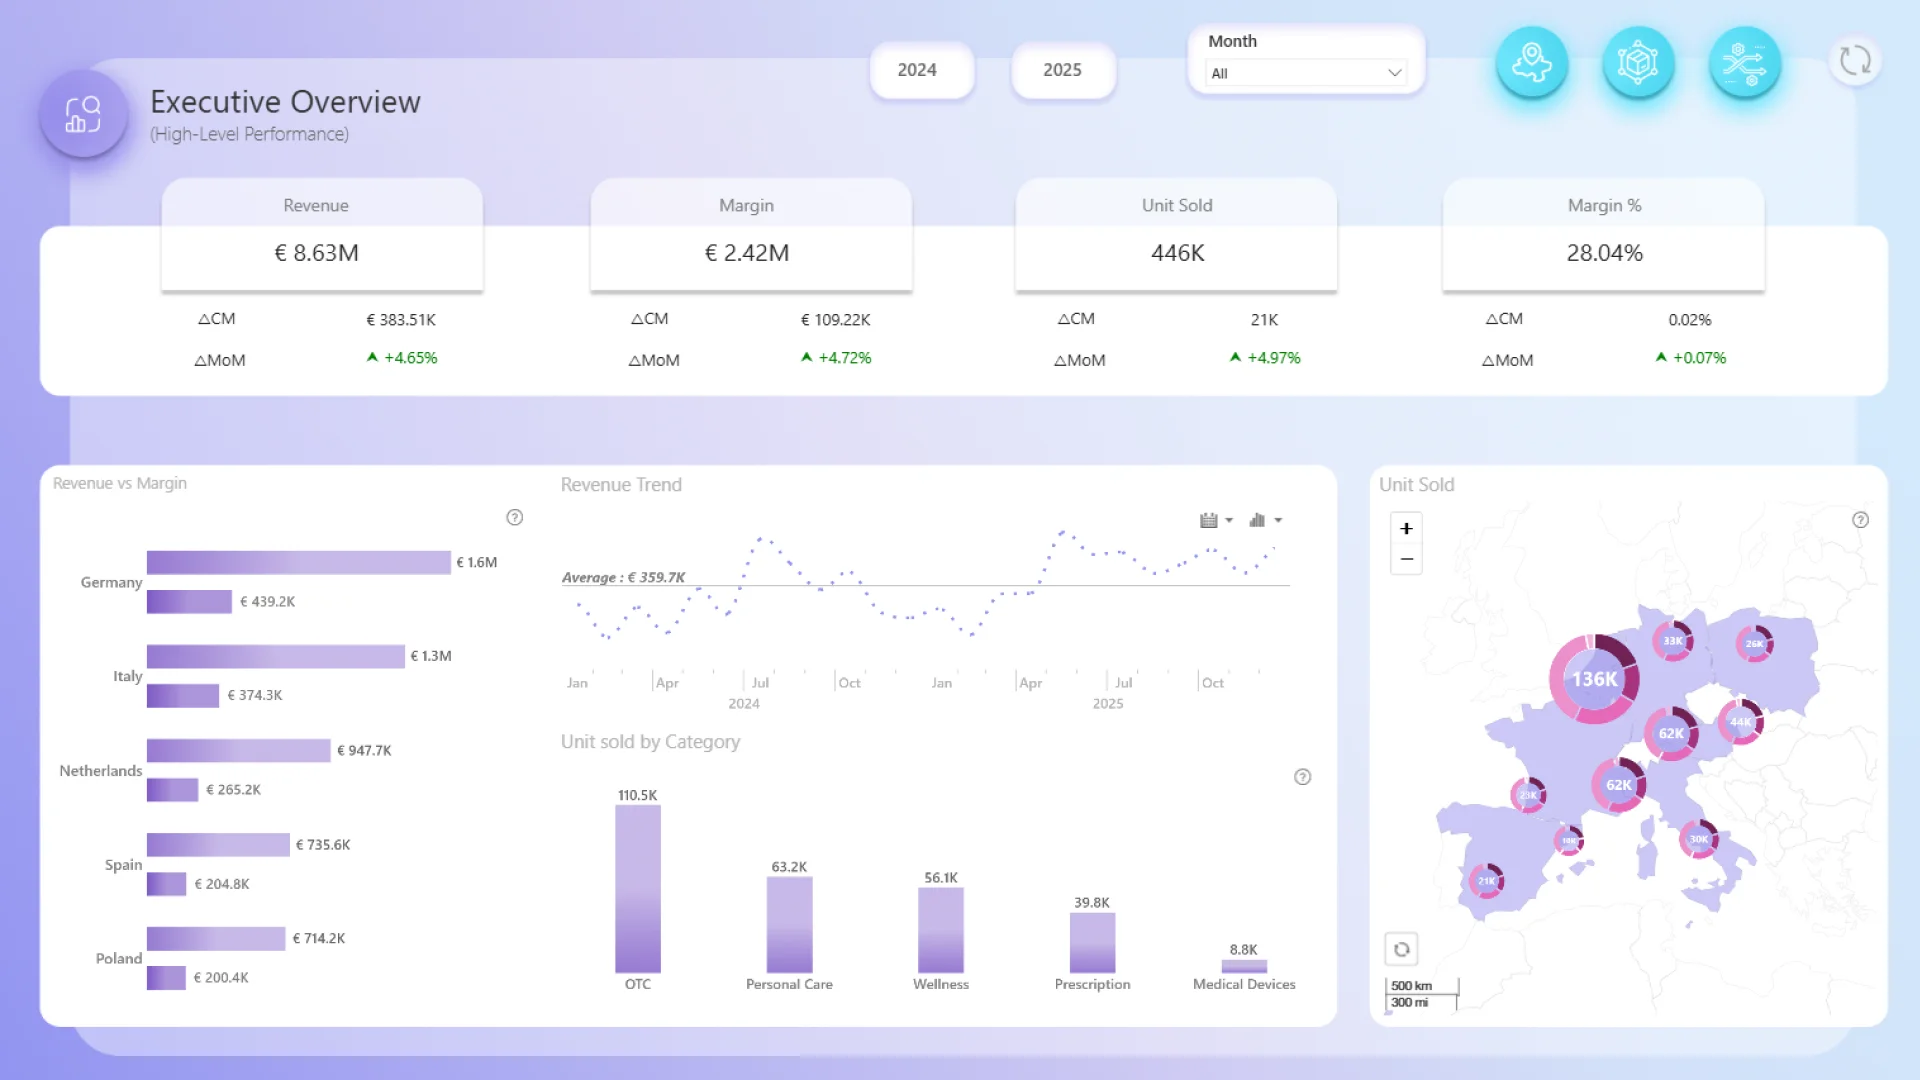This screenshot has width=1920, height=1080.
Task: Open the map location navigation page
Action: 1531,63
